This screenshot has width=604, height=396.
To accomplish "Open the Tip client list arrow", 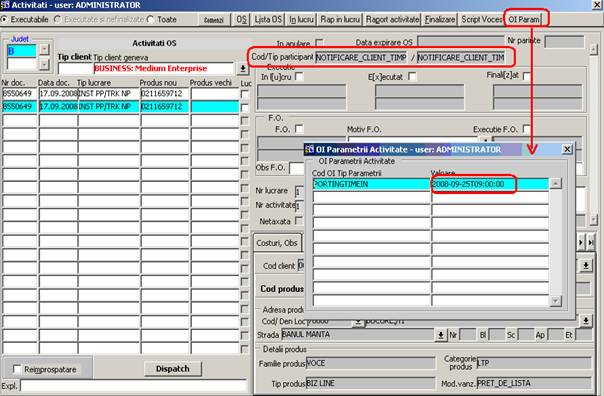I will (x=243, y=69).
